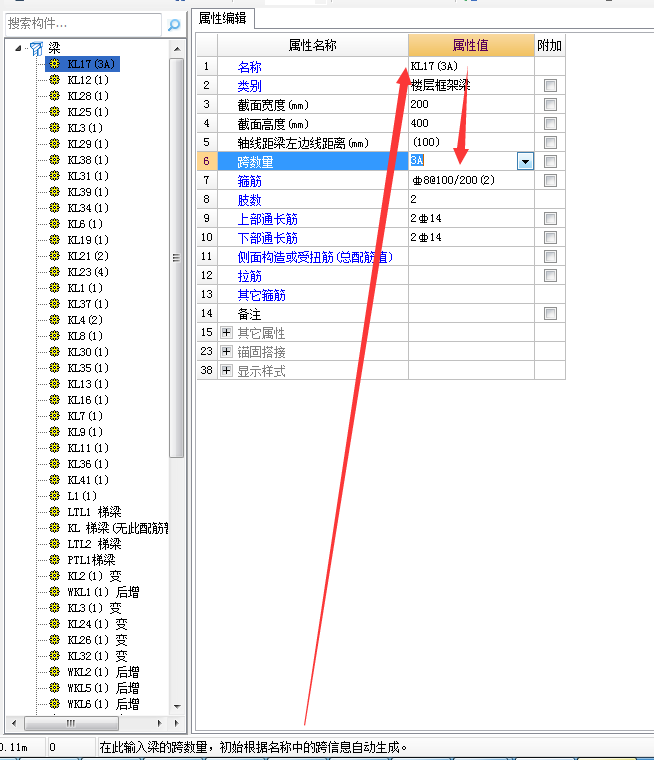Expand the 锚固搭接 group
The height and width of the screenshot is (760, 654).
(226, 351)
